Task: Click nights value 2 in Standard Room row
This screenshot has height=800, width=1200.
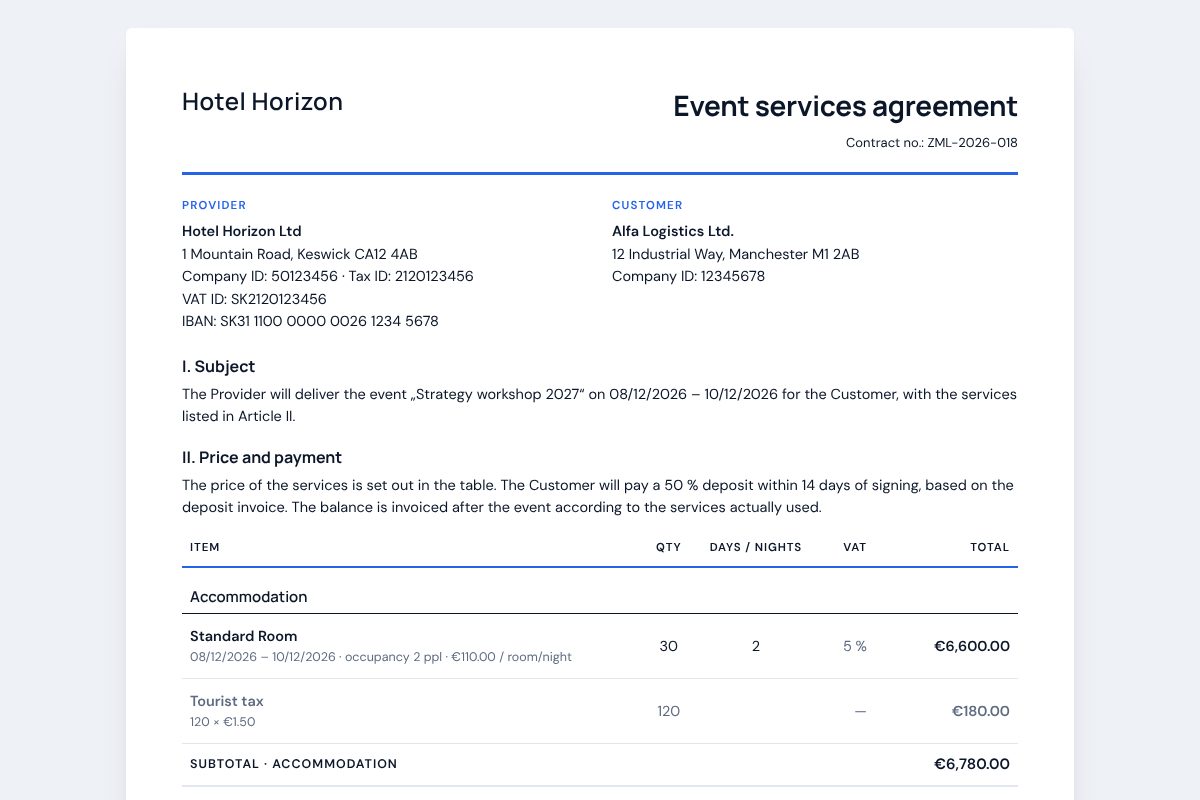Action: 756,646
